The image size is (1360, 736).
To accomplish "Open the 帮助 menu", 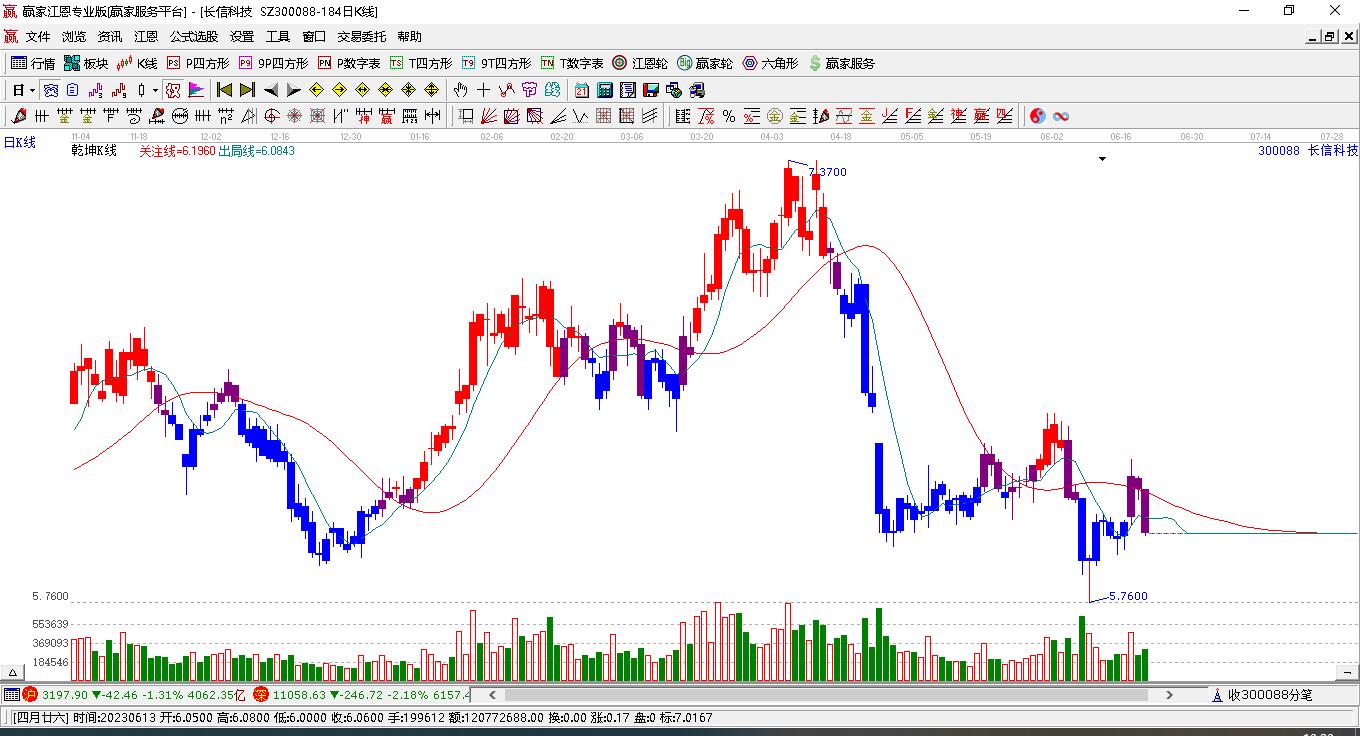I will (410, 37).
